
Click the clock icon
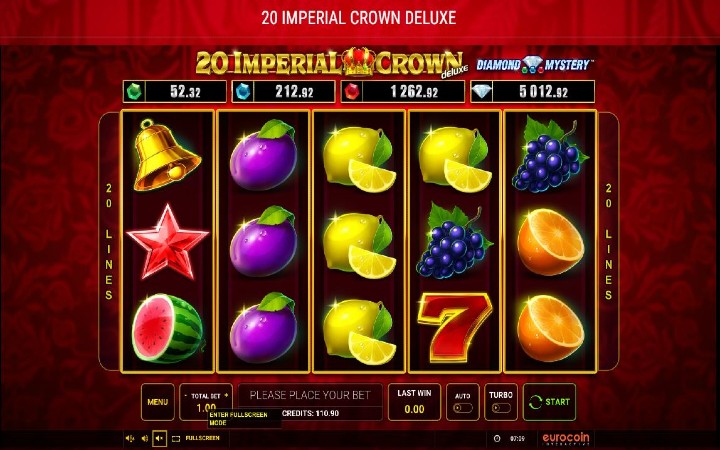pos(497,439)
